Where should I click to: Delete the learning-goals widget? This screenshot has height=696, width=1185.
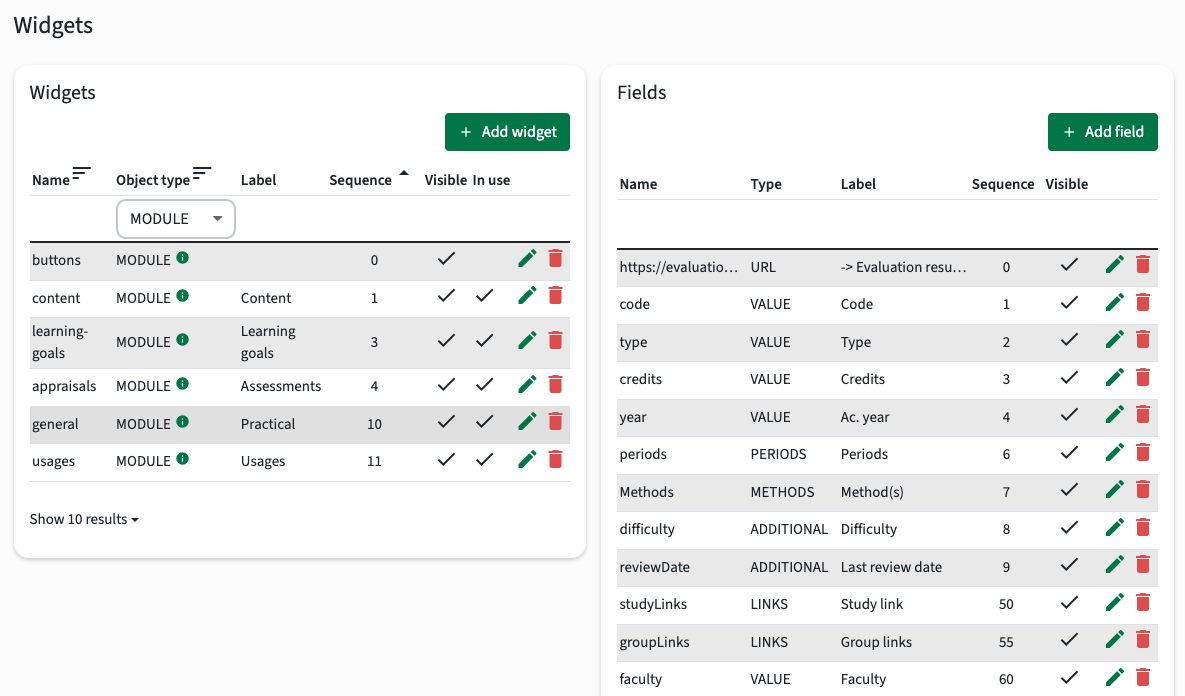[555, 340]
